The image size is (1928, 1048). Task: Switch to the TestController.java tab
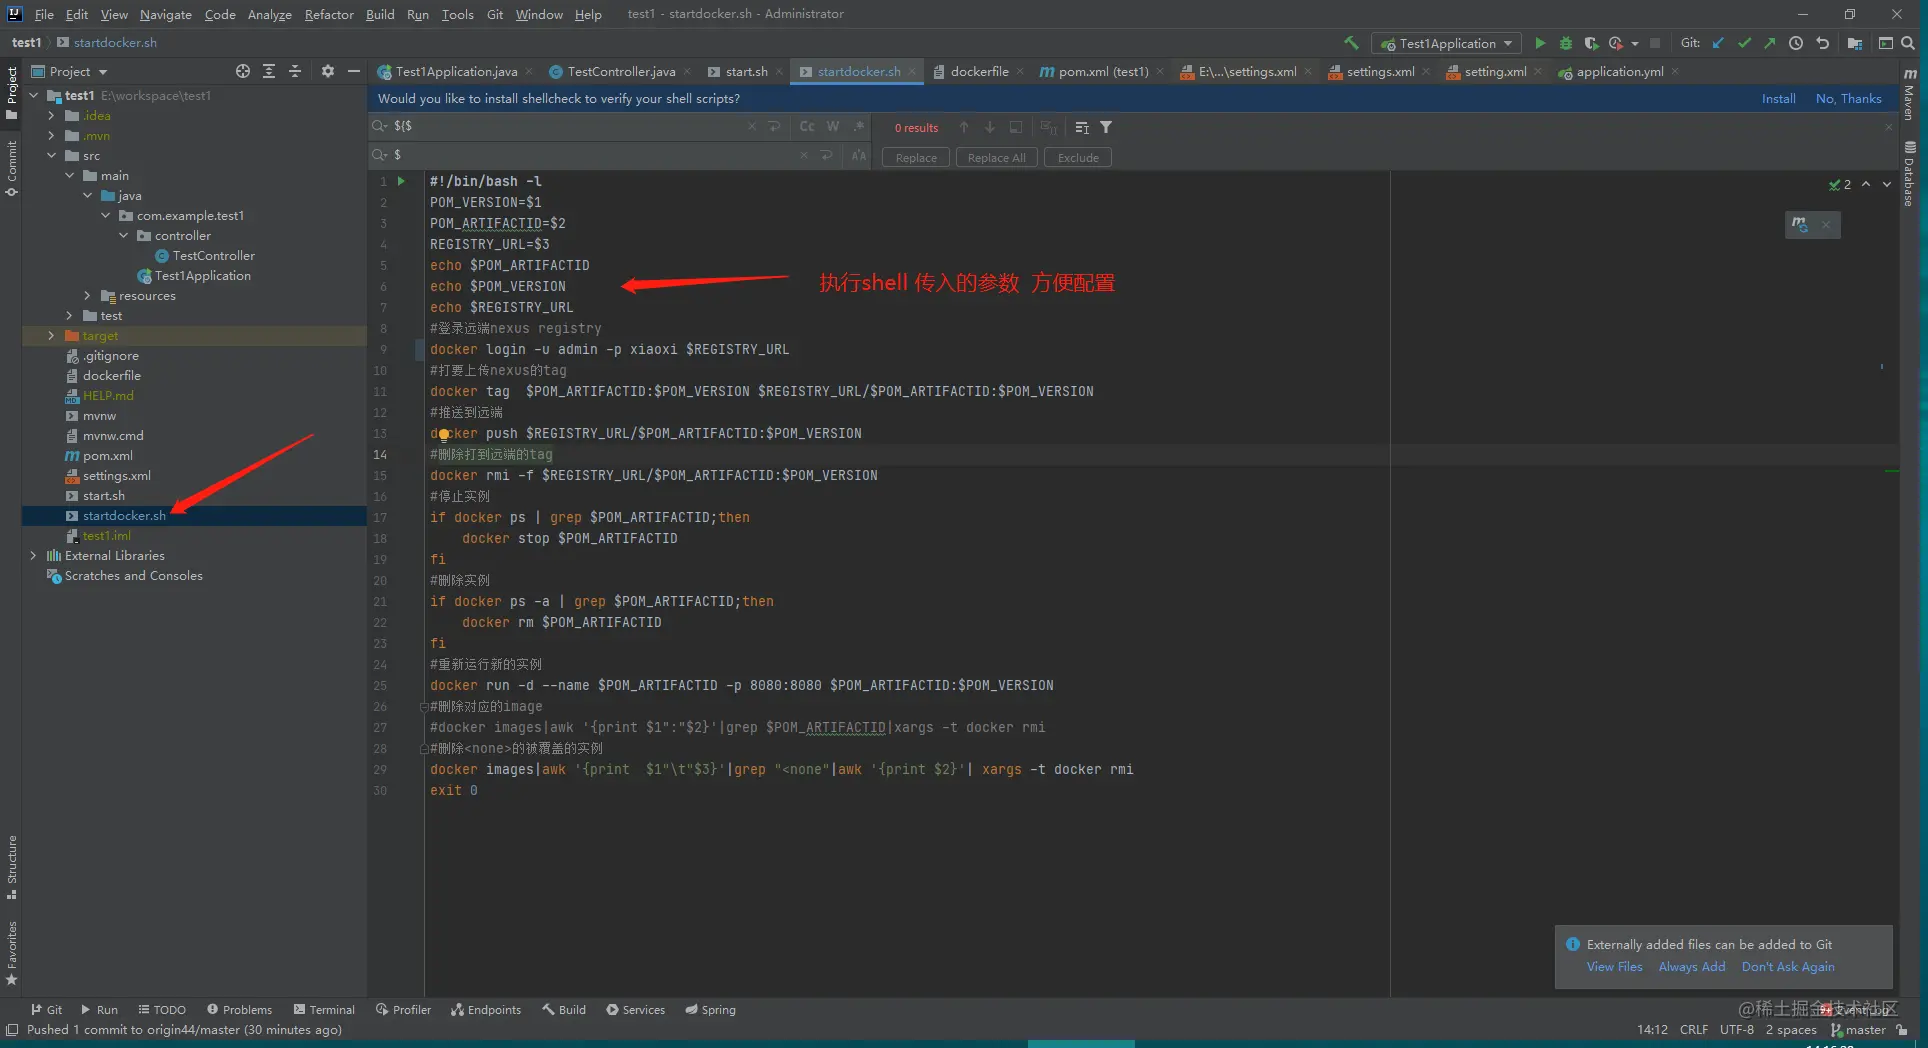click(621, 71)
